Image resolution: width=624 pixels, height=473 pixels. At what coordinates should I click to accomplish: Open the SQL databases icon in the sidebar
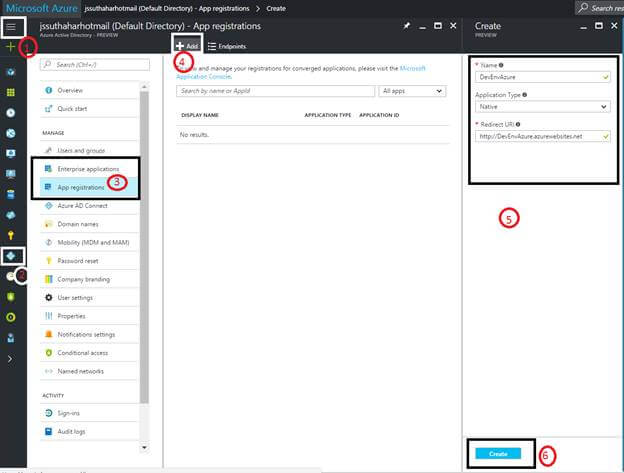coord(11,195)
